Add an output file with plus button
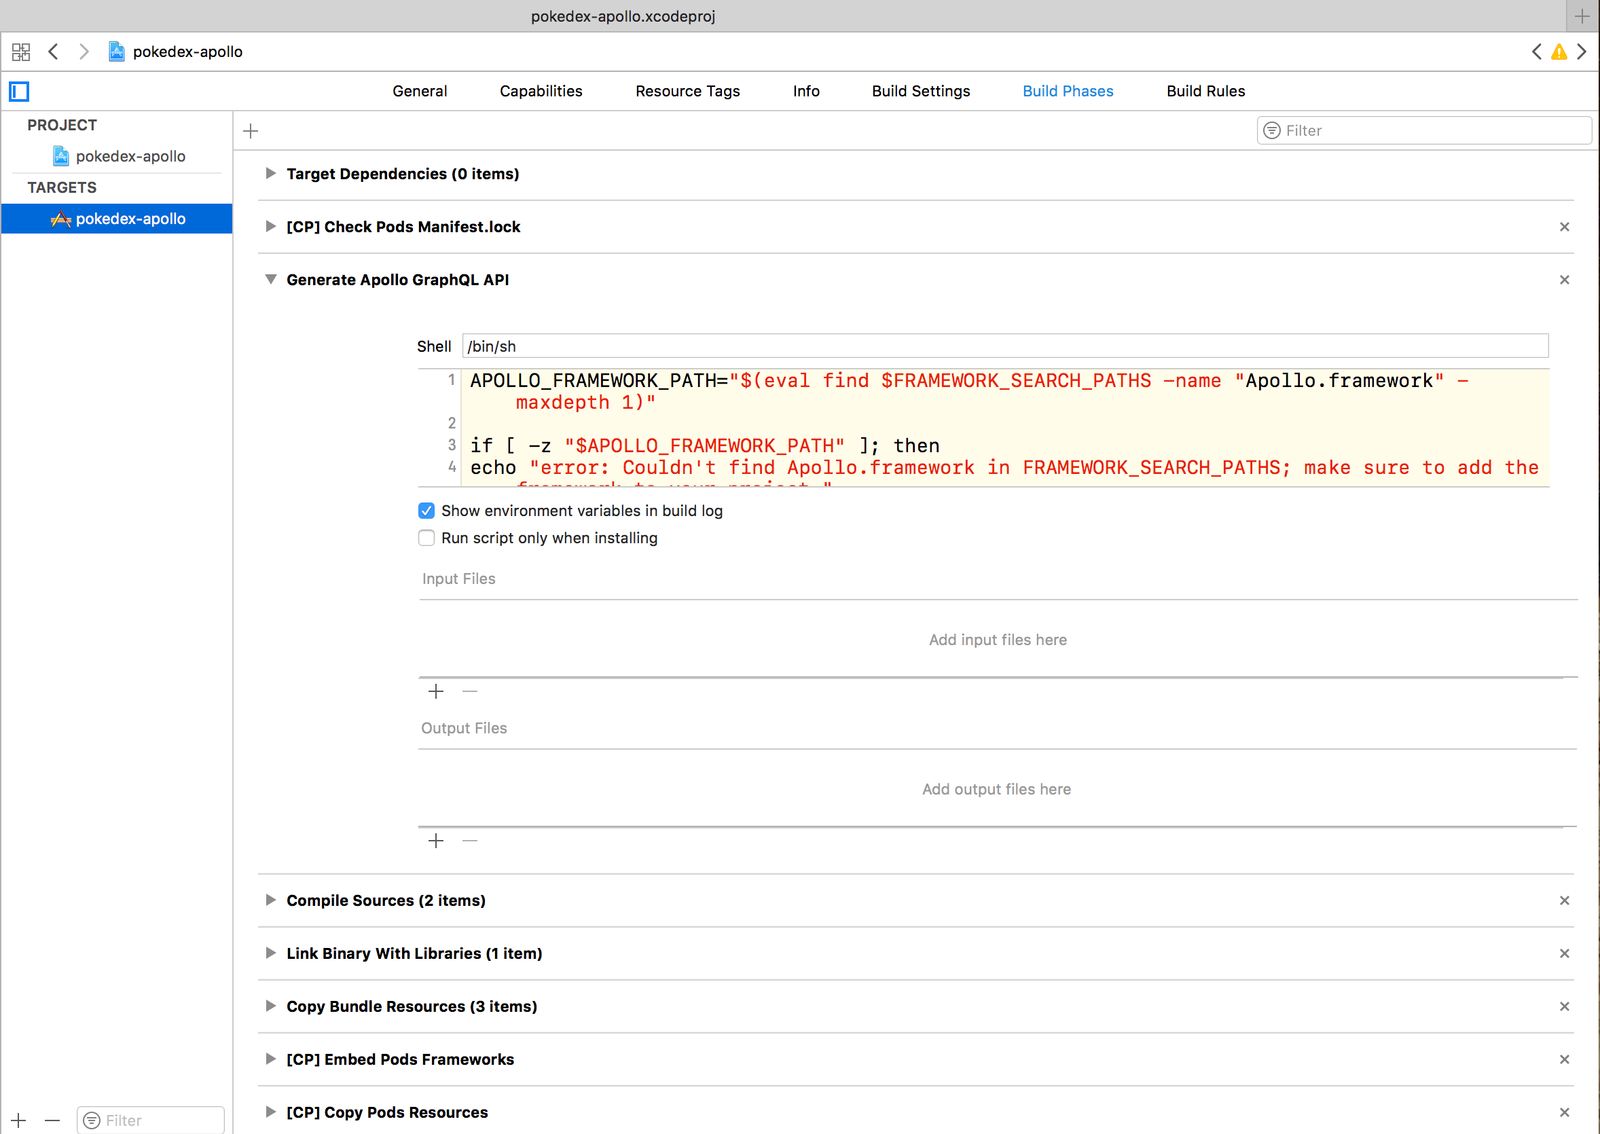 (x=436, y=841)
